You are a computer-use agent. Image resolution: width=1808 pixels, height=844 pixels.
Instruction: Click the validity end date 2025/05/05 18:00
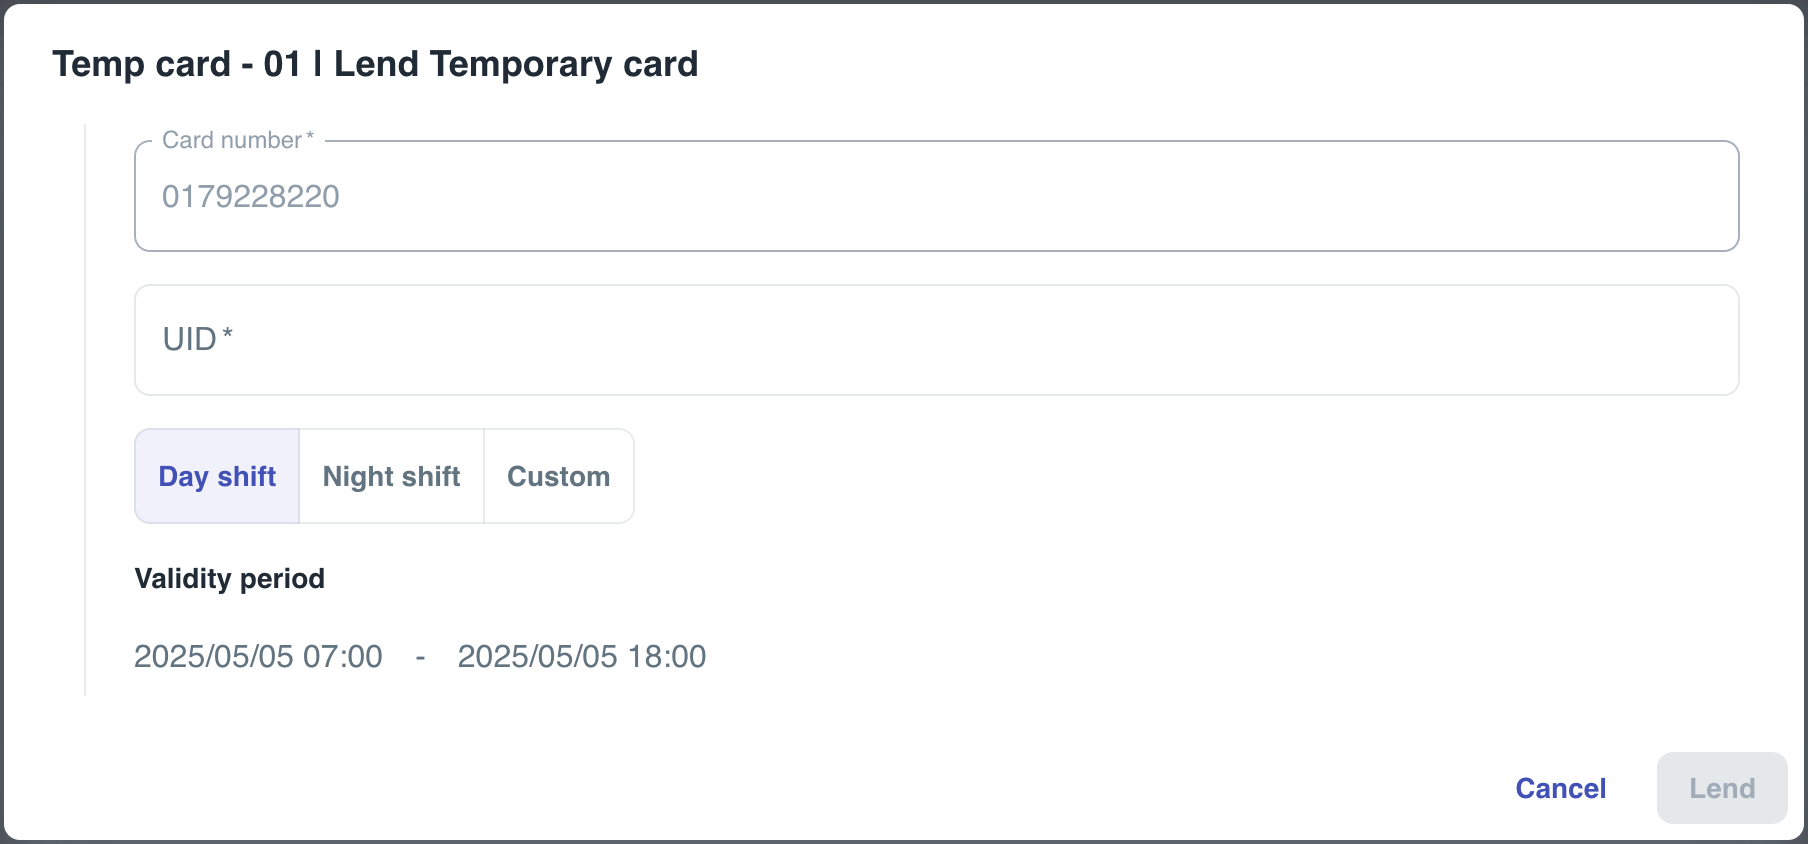[x=582, y=656]
